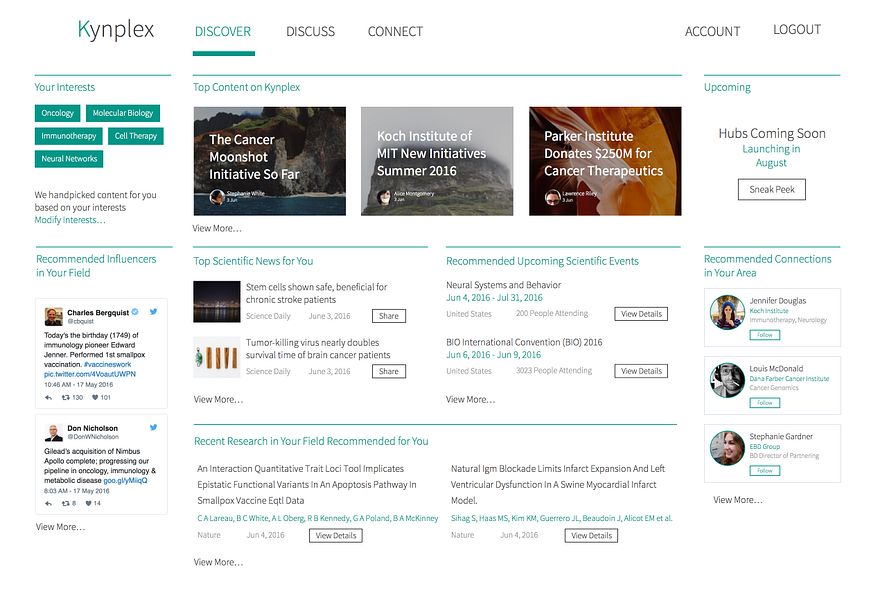Select the Cell Therapy interest tag
Screen dimensions: 887x600
click(x=135, y=136)
